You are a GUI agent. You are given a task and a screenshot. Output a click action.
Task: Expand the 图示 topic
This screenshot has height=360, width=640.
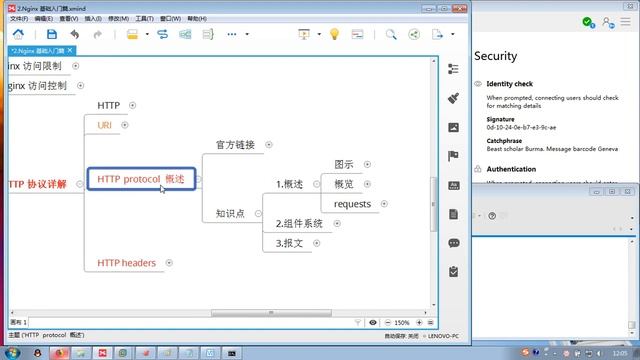click(367, 164)
